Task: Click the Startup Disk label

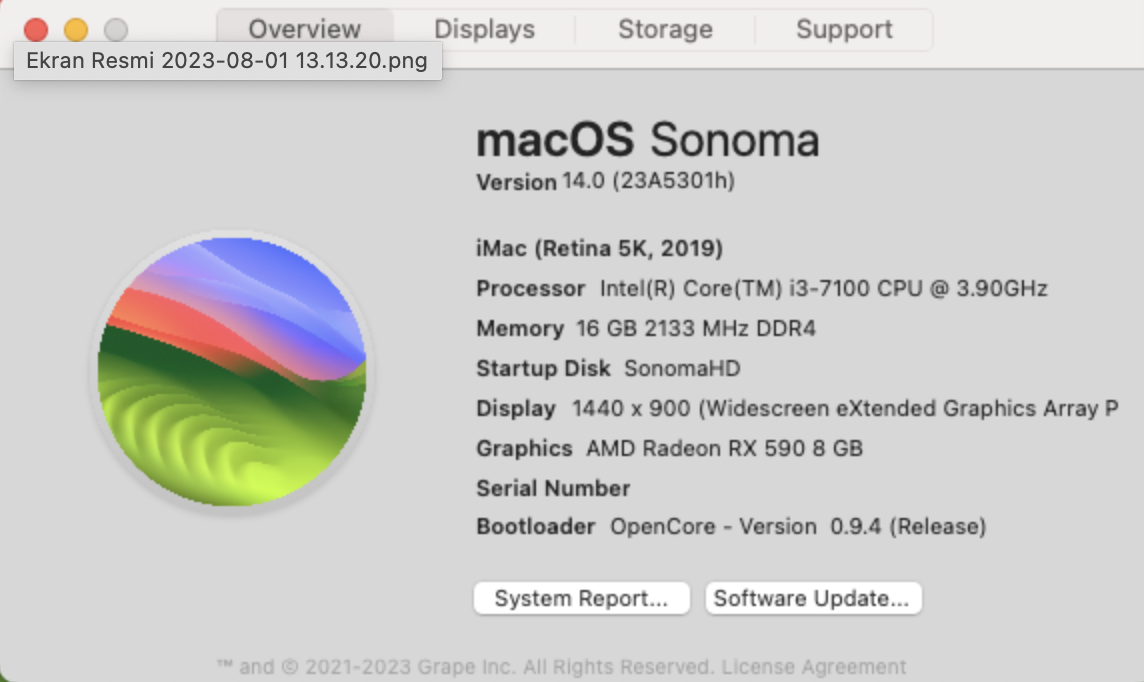Action: click(543, 368)
